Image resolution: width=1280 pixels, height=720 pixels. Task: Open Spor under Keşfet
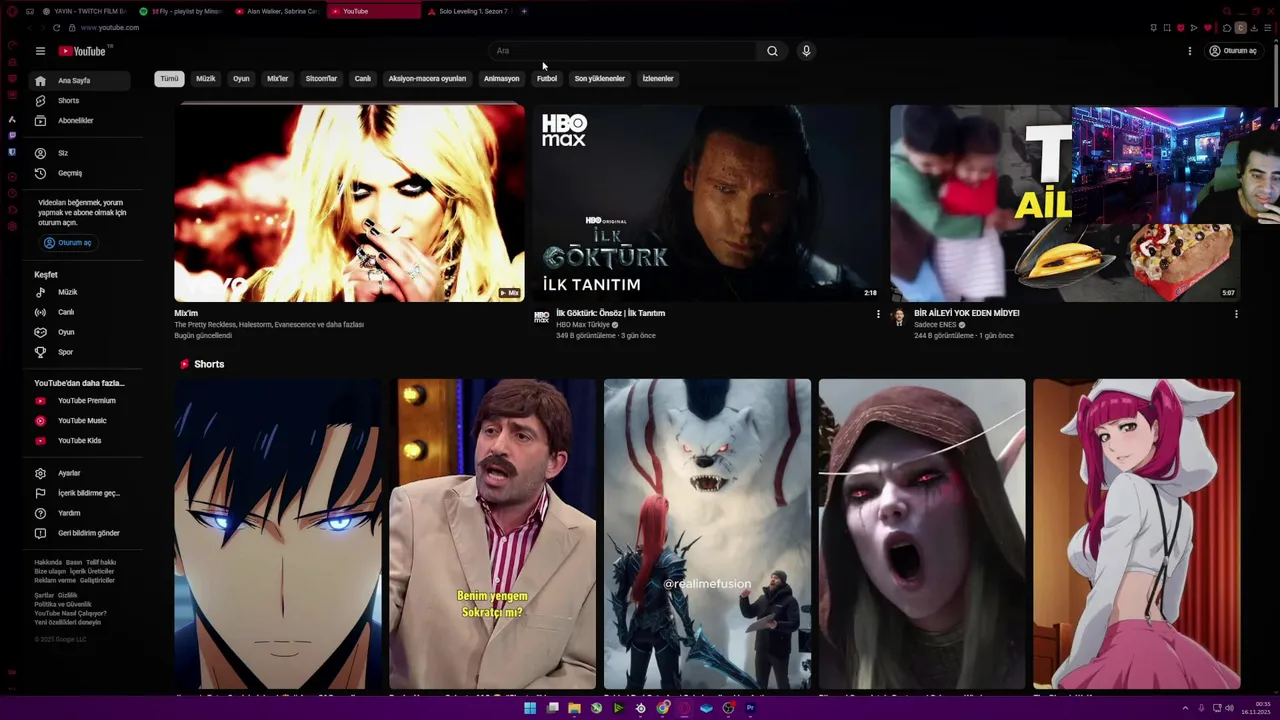click(x=81, y=352)
